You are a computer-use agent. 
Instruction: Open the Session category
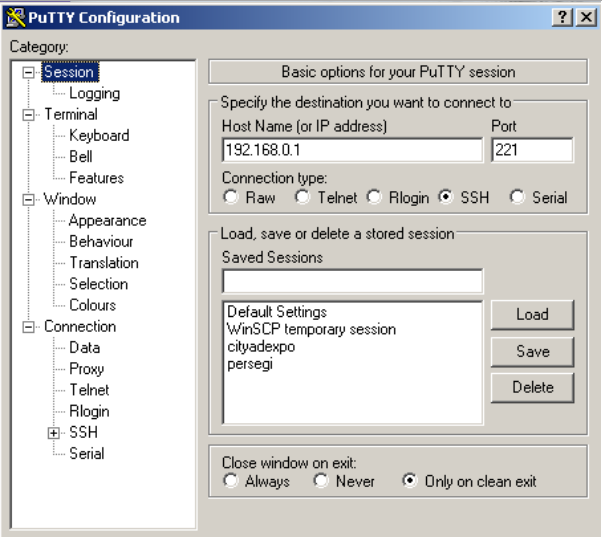[69, 72]
